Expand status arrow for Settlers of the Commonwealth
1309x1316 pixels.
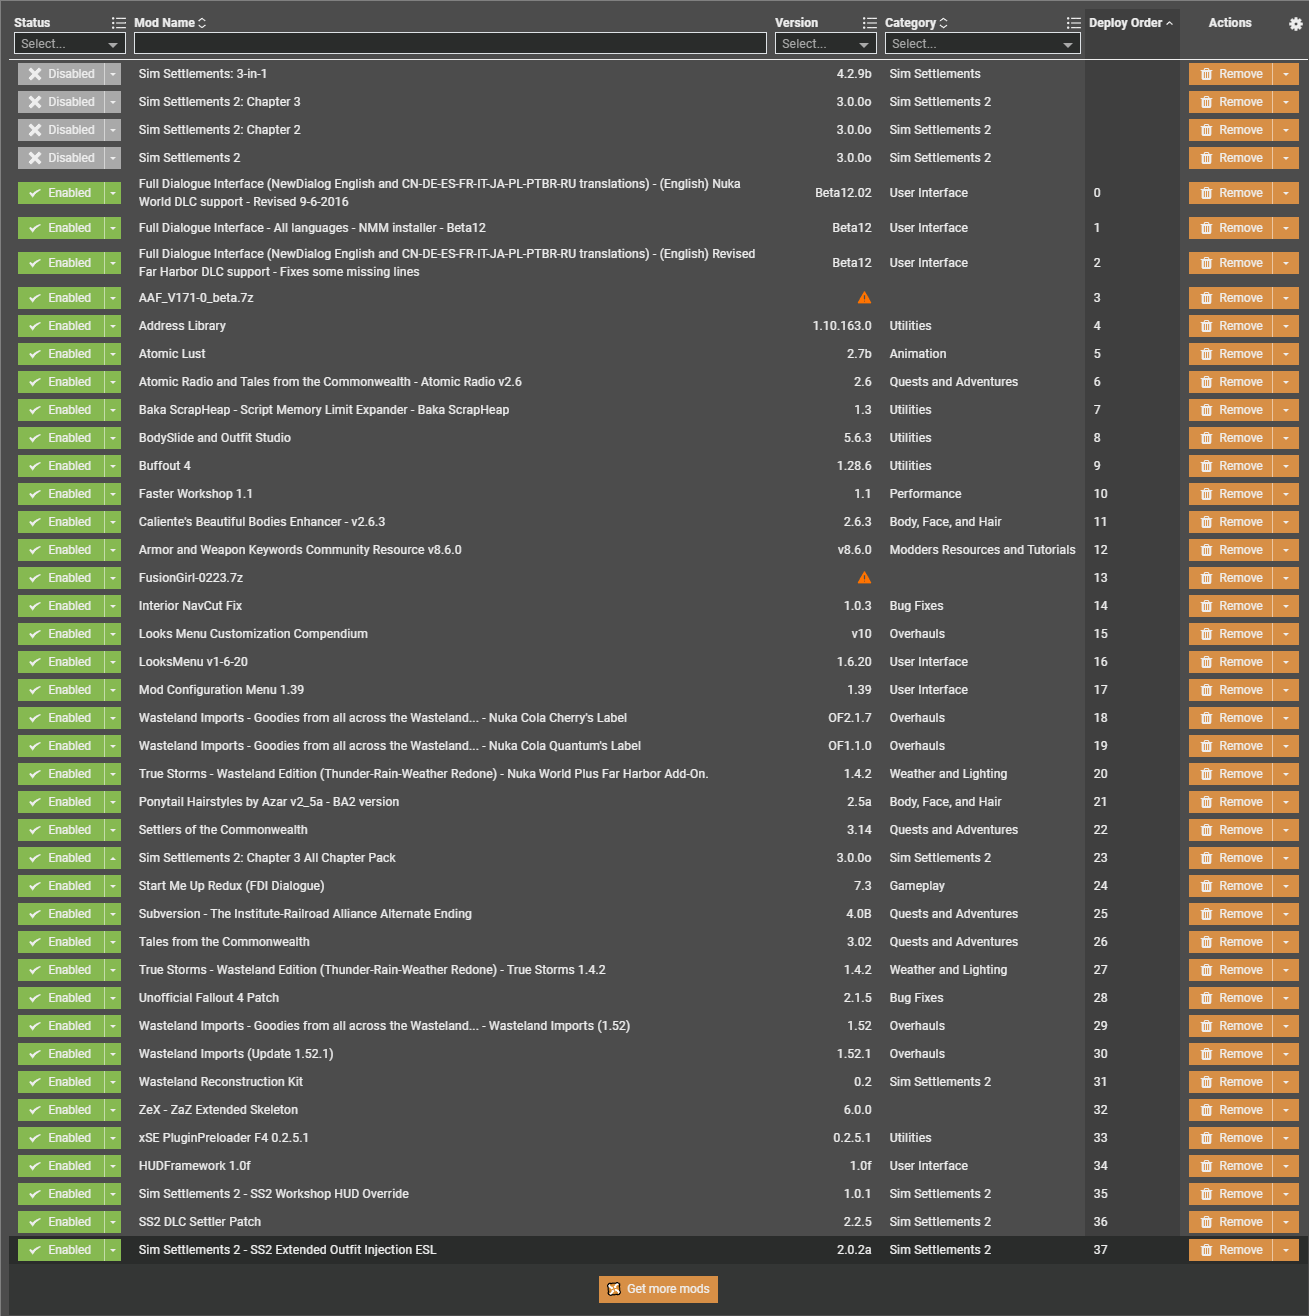coord(113,830)
